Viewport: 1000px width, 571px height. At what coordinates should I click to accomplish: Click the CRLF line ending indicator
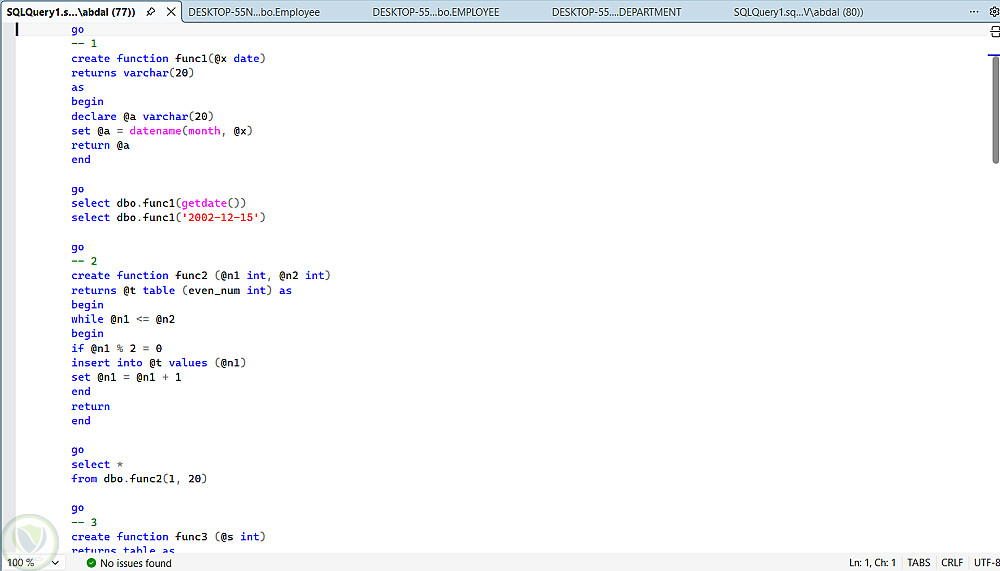point(952,563)
